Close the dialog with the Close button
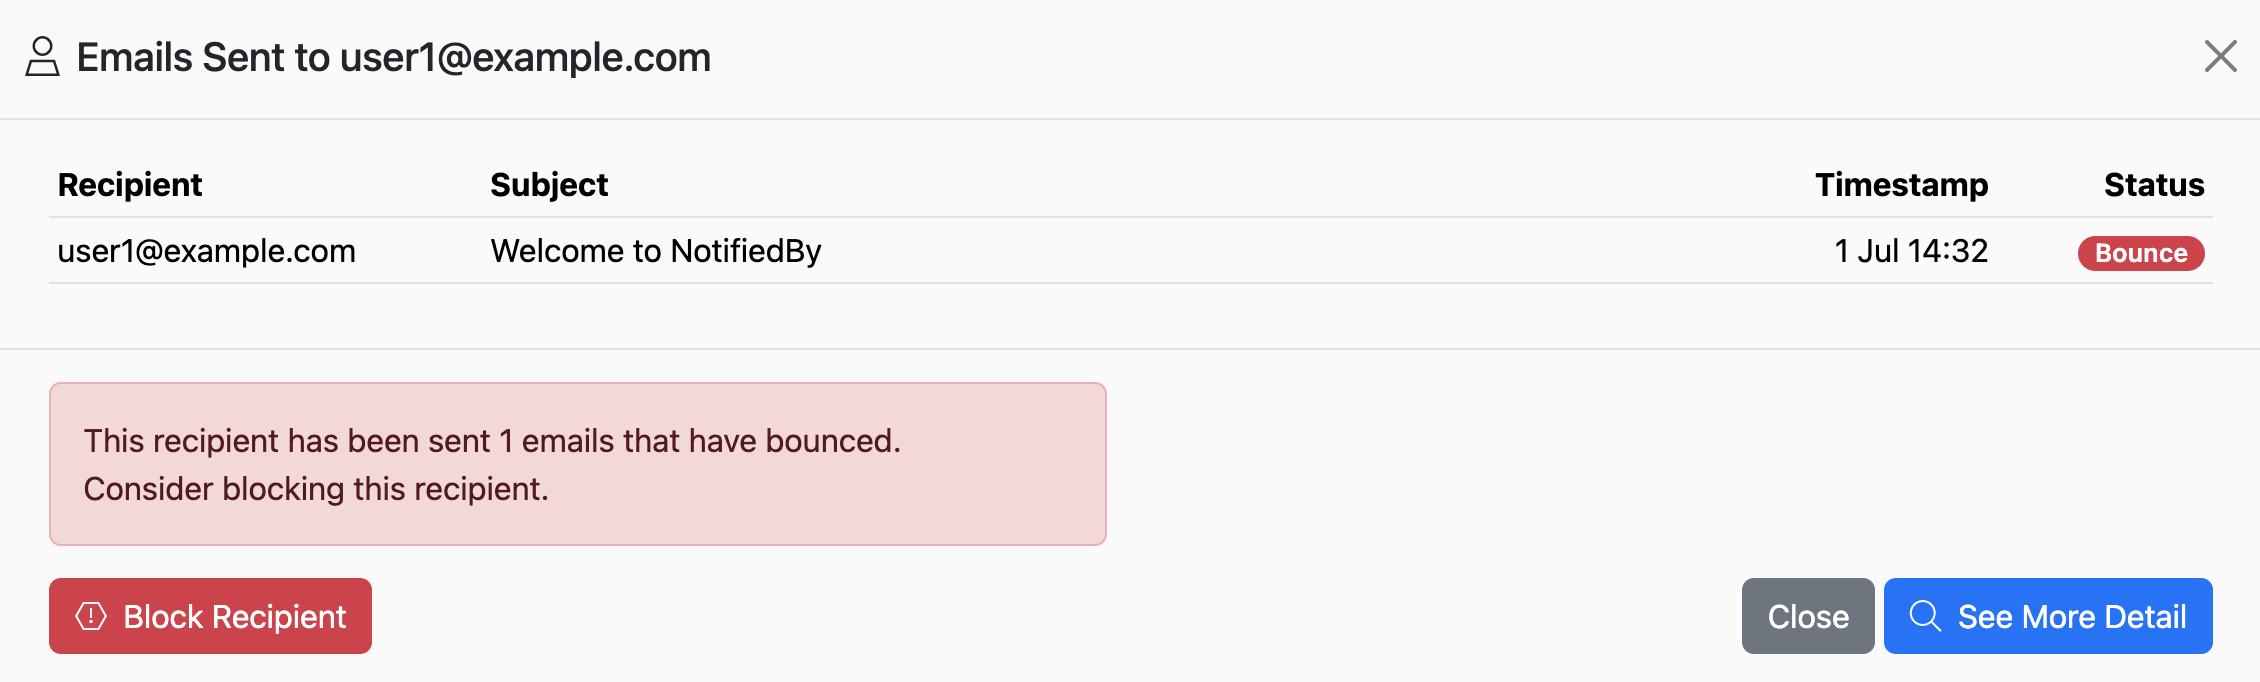Viewport: 2260px width, 682px height. [x=1808, y=616]
